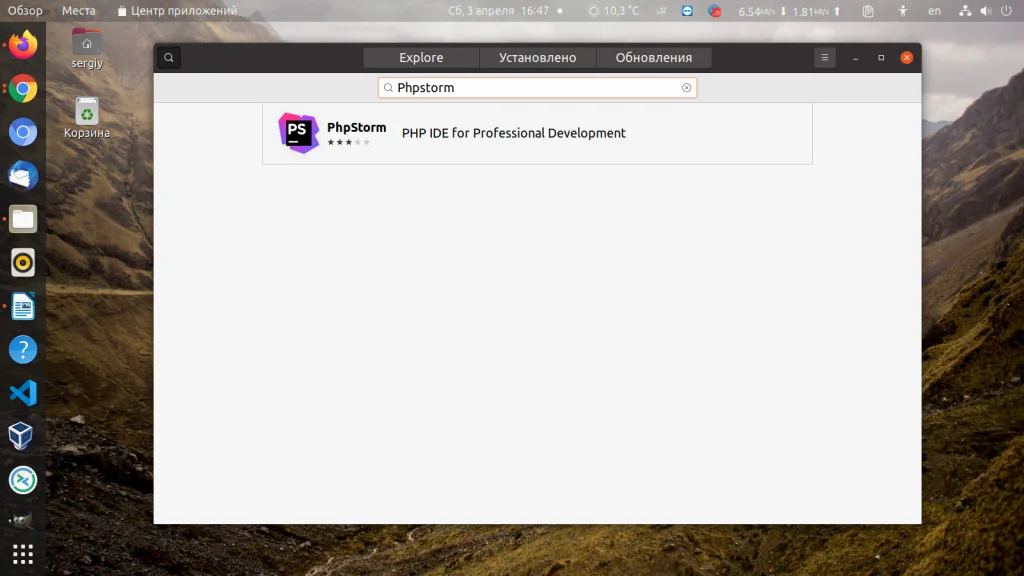Open the Files application from the dock
Screen dimensions: 1024x576
coord(22,219)
